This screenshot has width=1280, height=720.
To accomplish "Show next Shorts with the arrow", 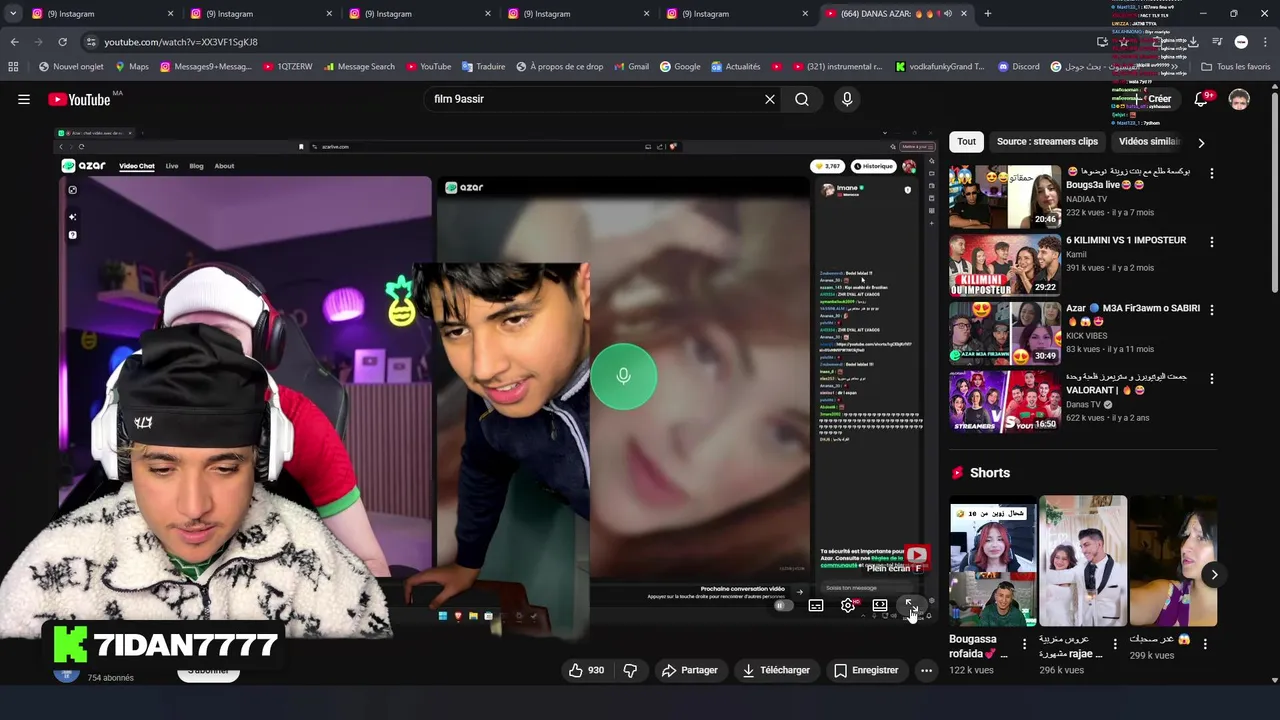I will pos(1214,574).
